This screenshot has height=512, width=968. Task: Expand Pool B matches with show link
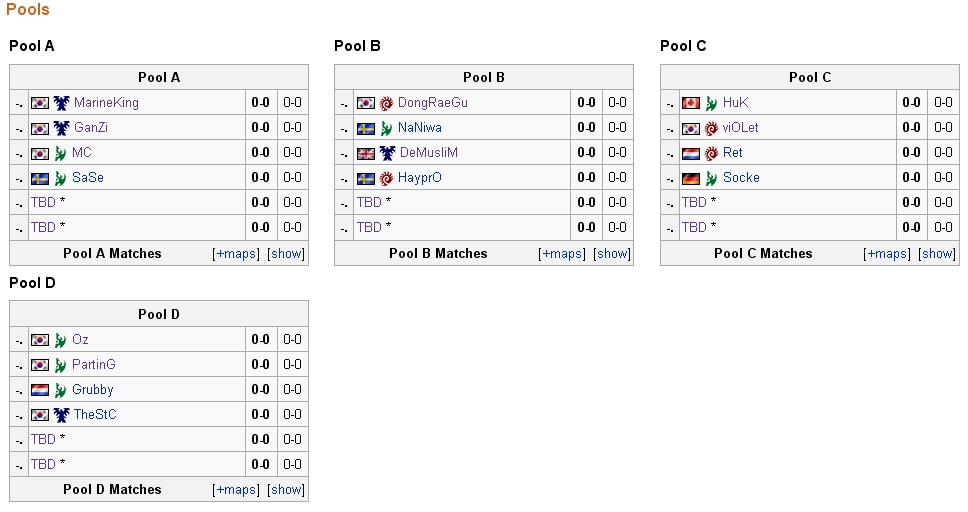(x=612, y=254)
